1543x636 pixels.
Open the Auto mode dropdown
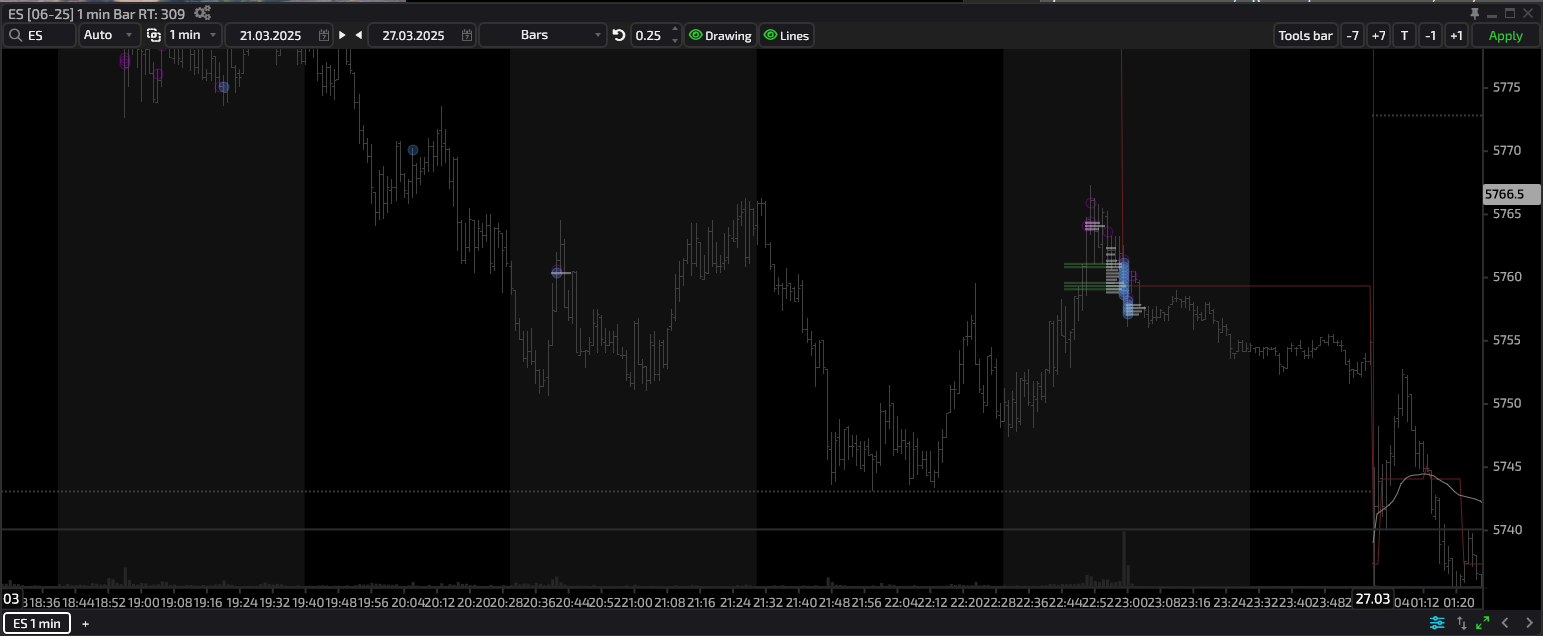[109, 35]
